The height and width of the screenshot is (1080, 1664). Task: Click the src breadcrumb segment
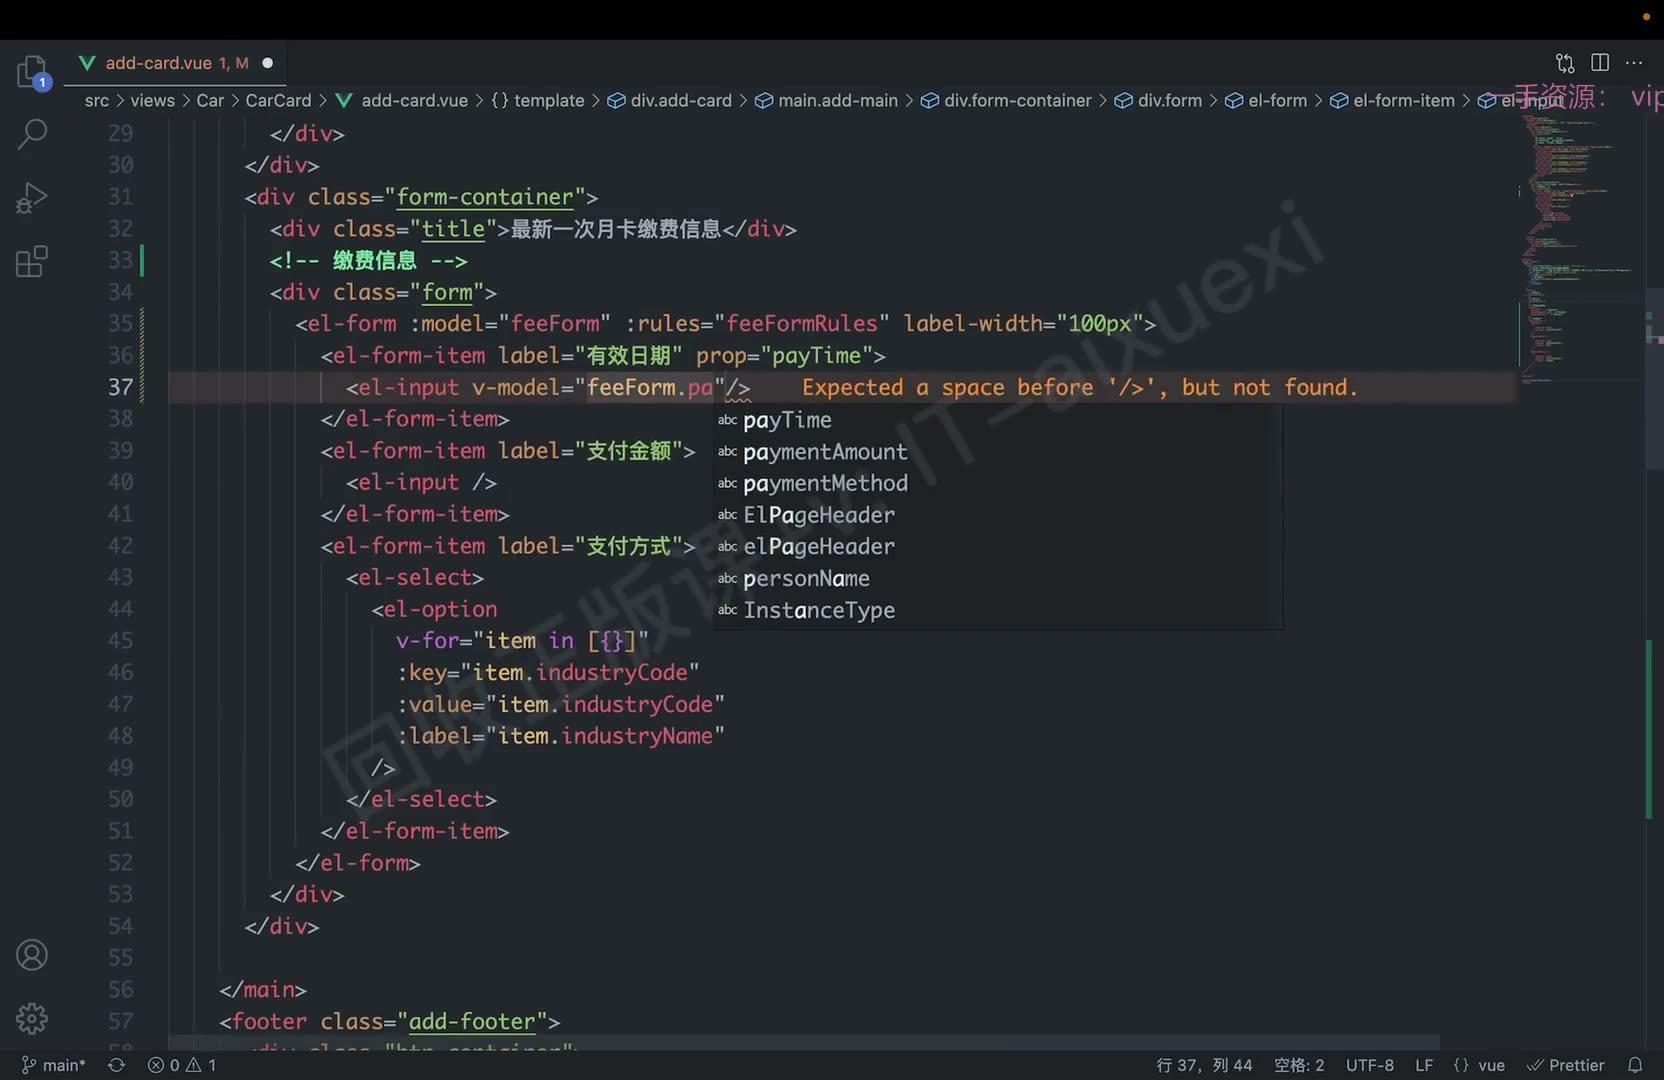96,100
